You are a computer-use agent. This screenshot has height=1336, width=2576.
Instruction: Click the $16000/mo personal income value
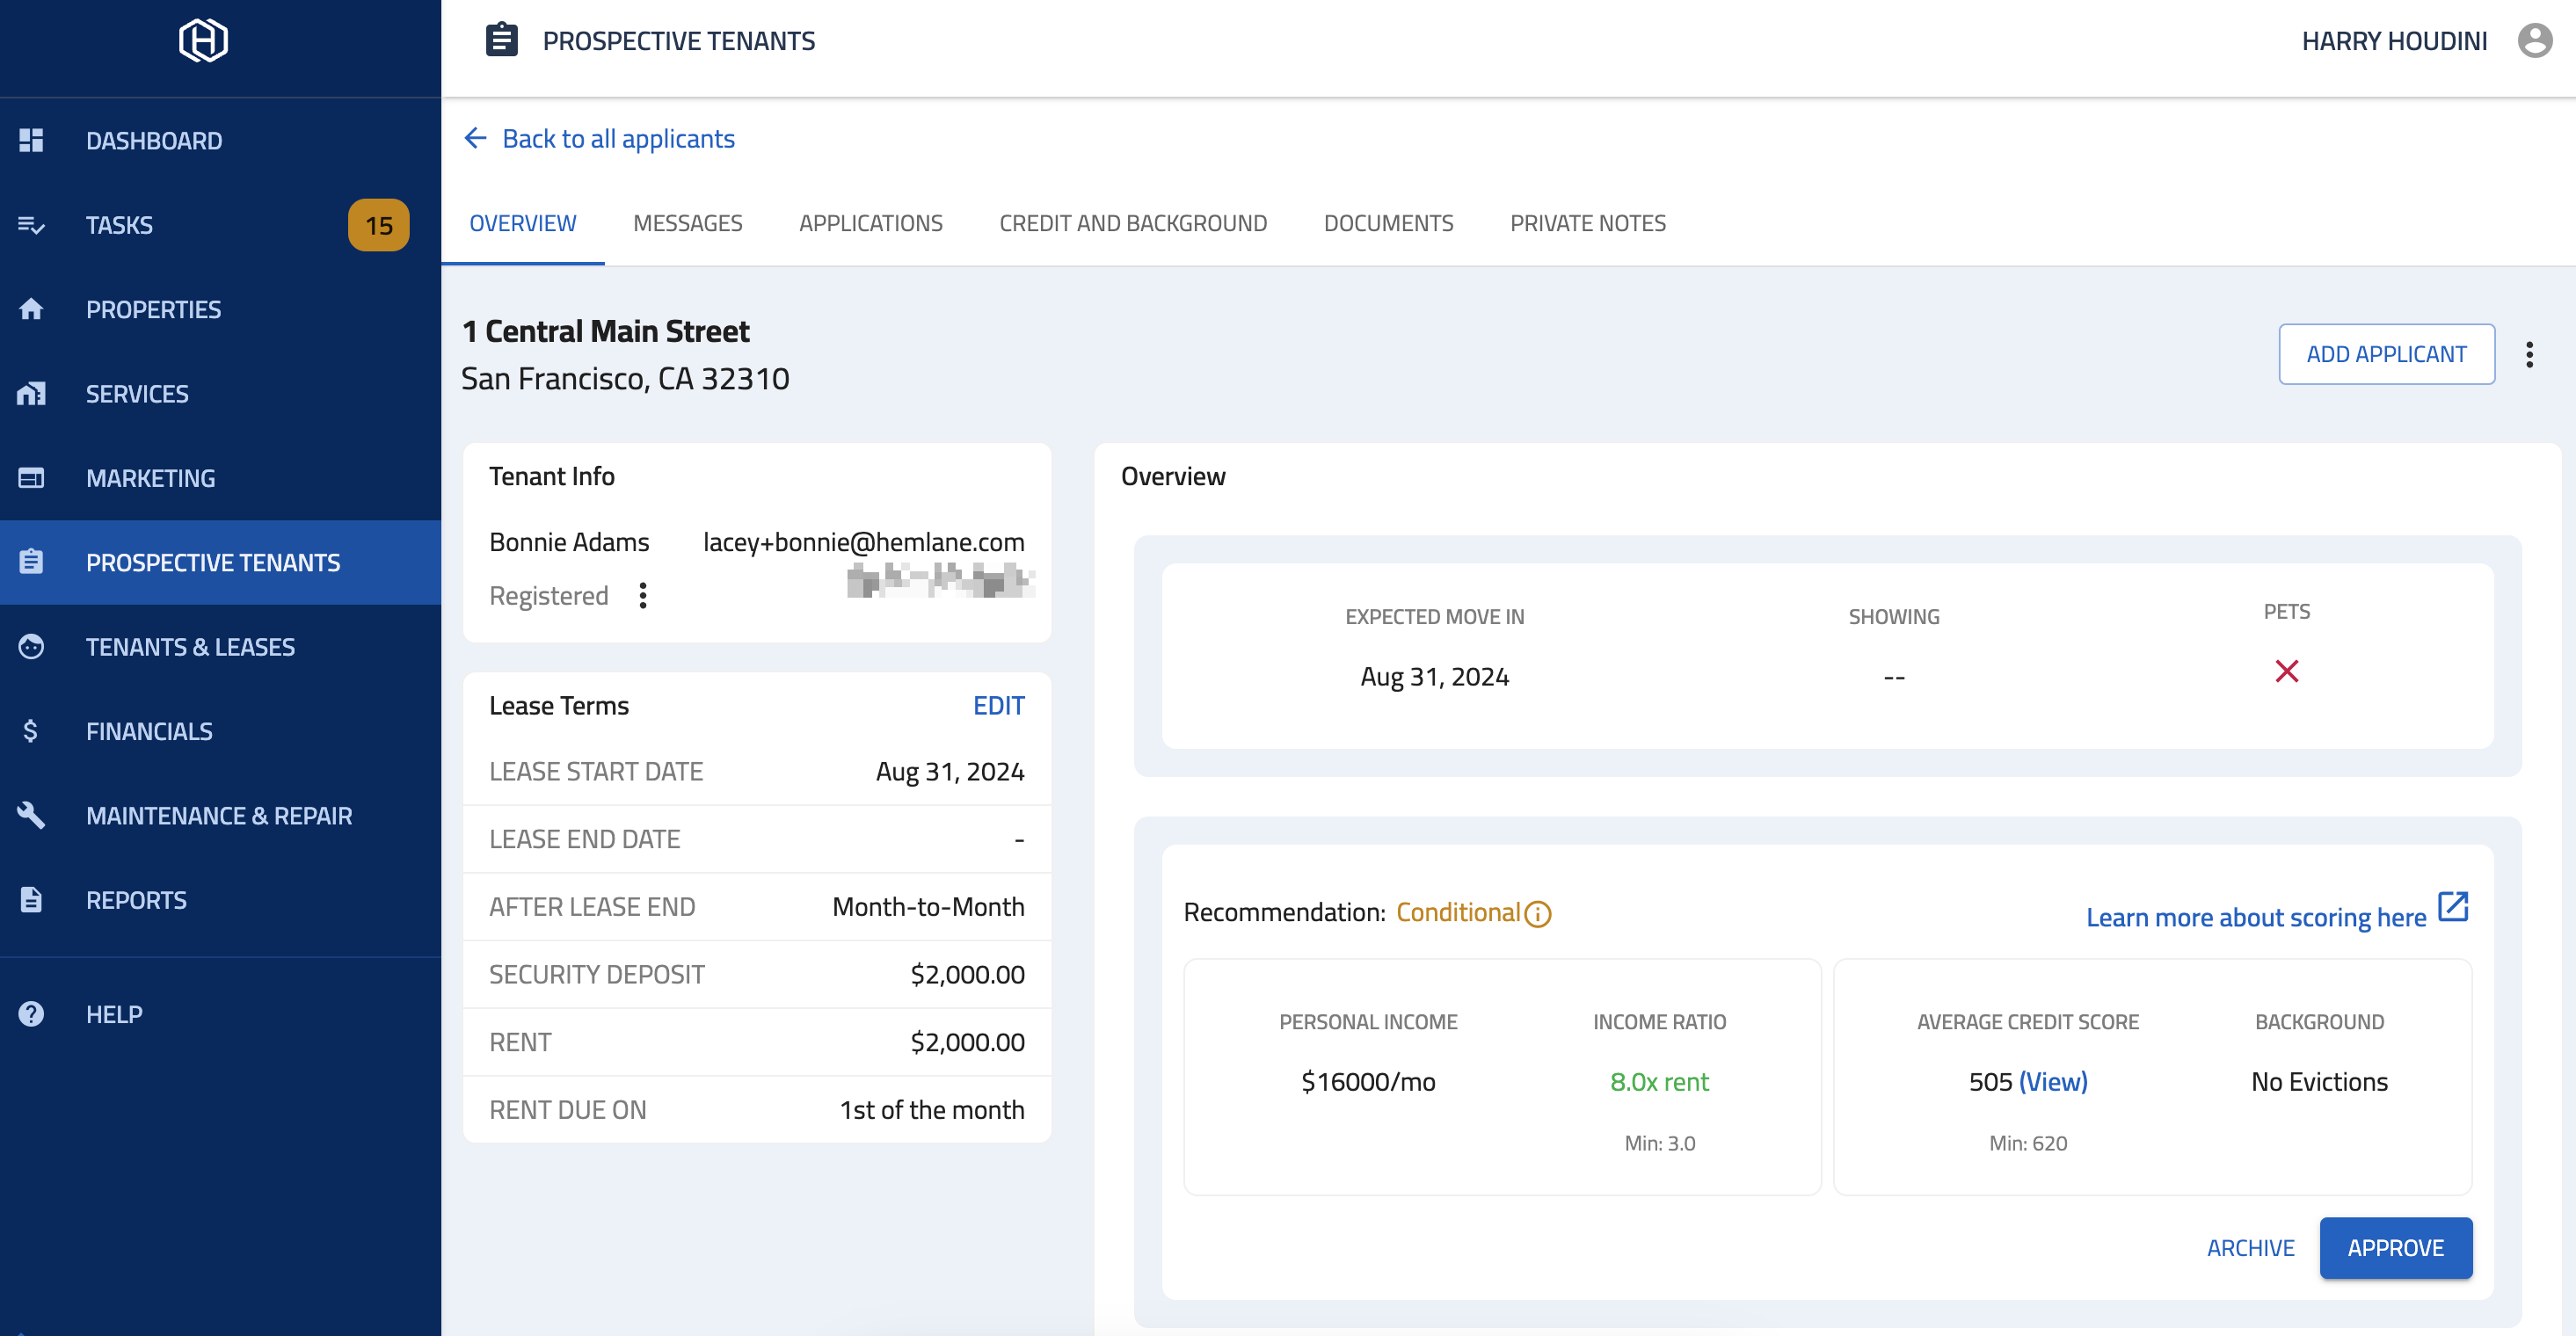[x=1368, y=1081]
